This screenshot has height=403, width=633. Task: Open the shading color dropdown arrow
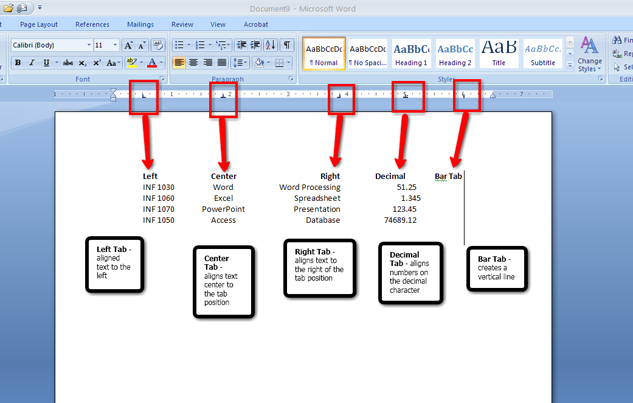point(268,63)
